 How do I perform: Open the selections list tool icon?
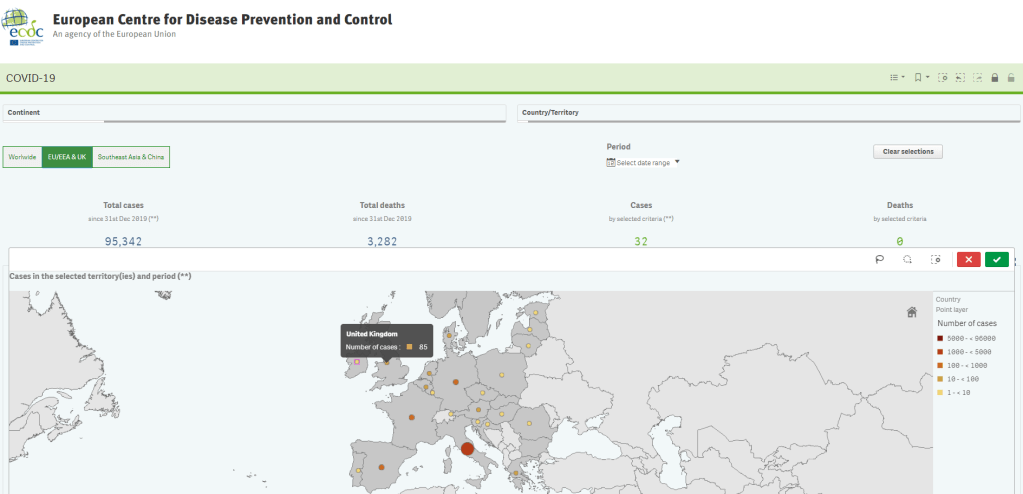[894, 78]
